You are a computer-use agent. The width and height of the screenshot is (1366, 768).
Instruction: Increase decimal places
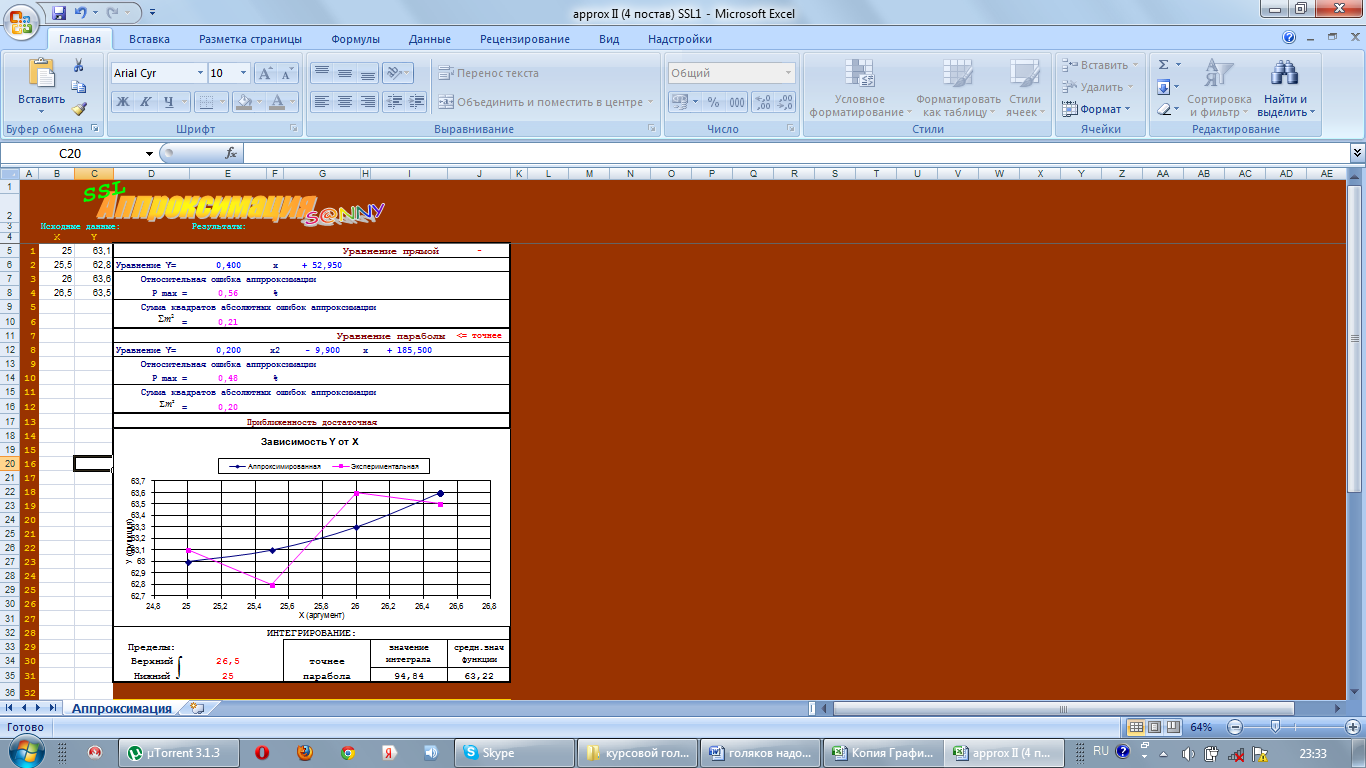pos(762,102)
